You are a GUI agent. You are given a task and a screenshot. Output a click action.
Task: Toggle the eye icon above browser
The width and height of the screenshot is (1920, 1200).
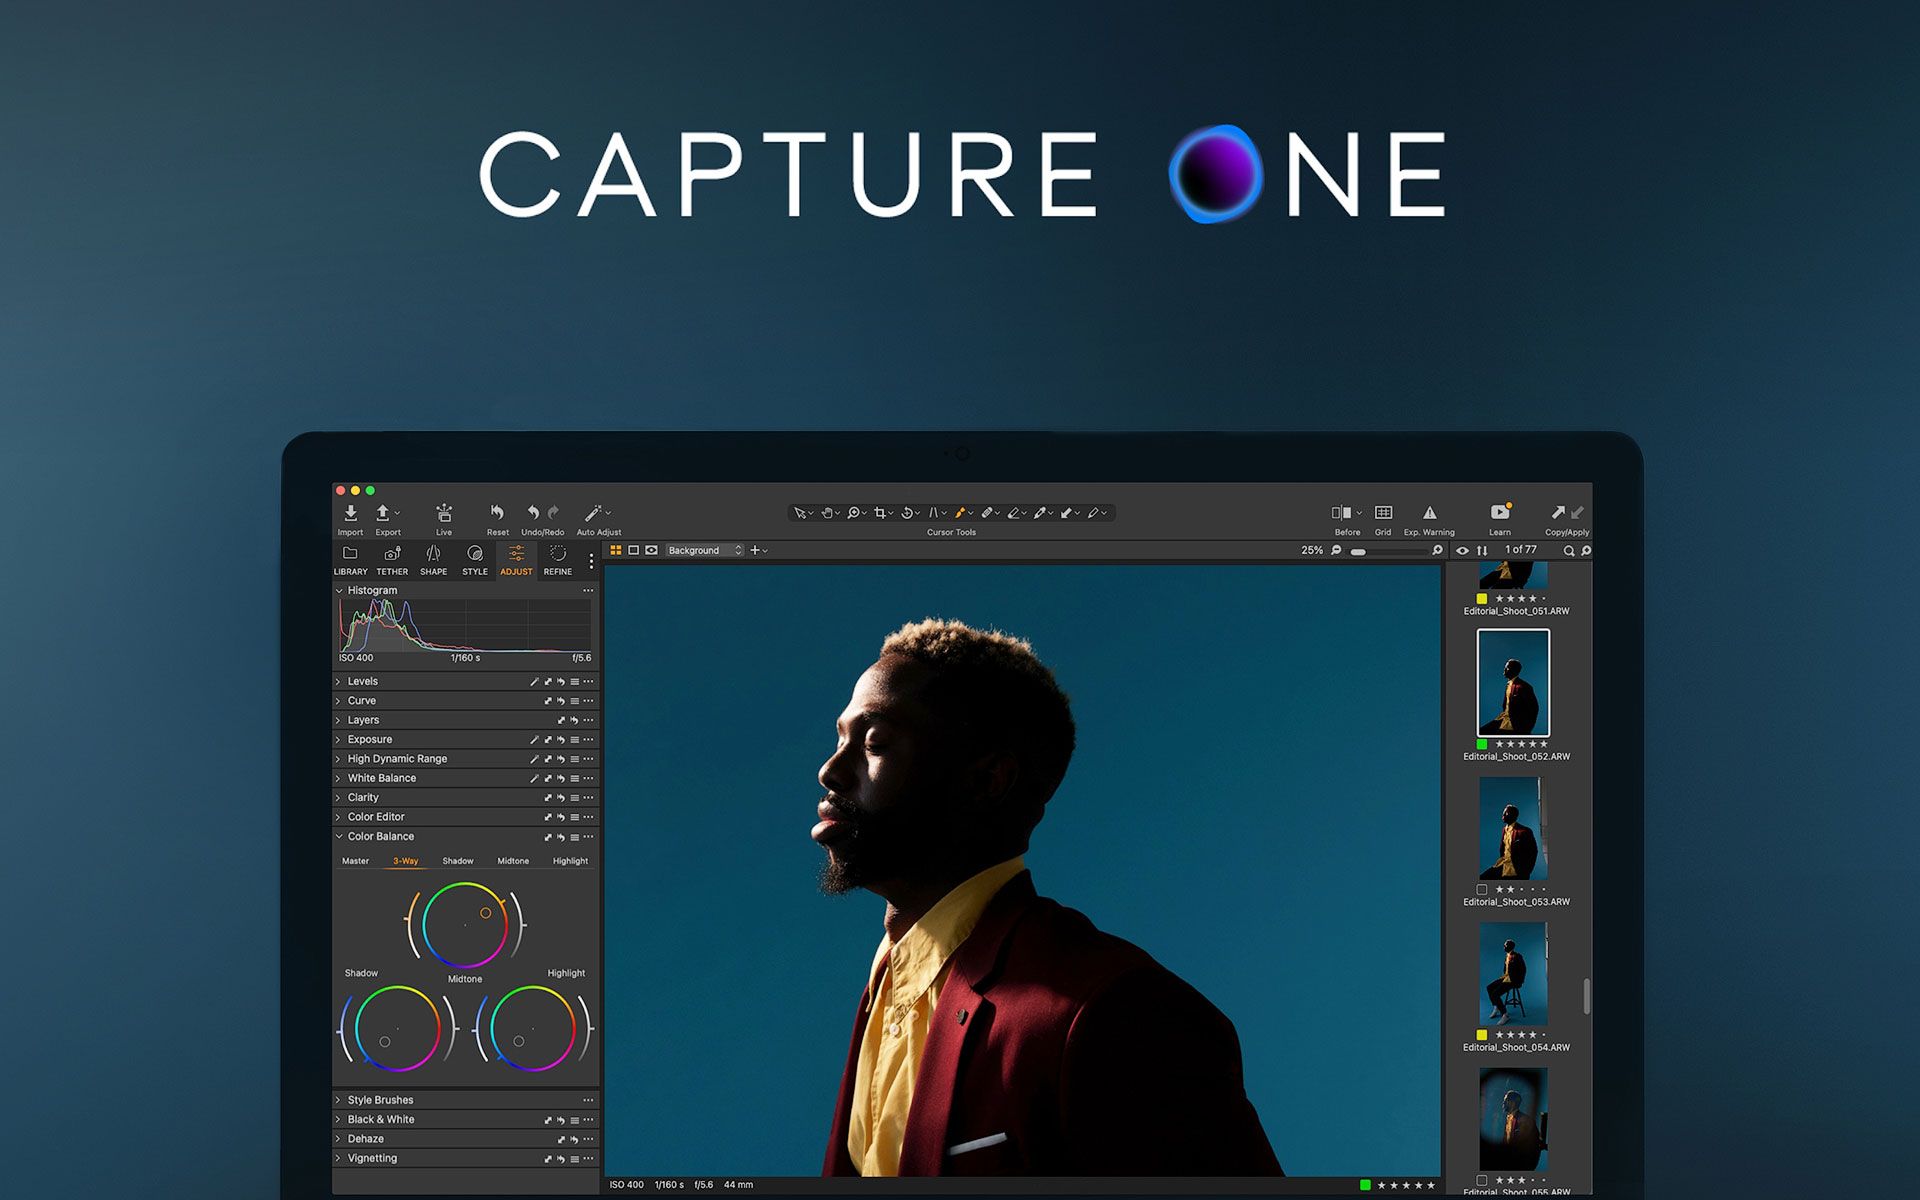[1462, 551]
